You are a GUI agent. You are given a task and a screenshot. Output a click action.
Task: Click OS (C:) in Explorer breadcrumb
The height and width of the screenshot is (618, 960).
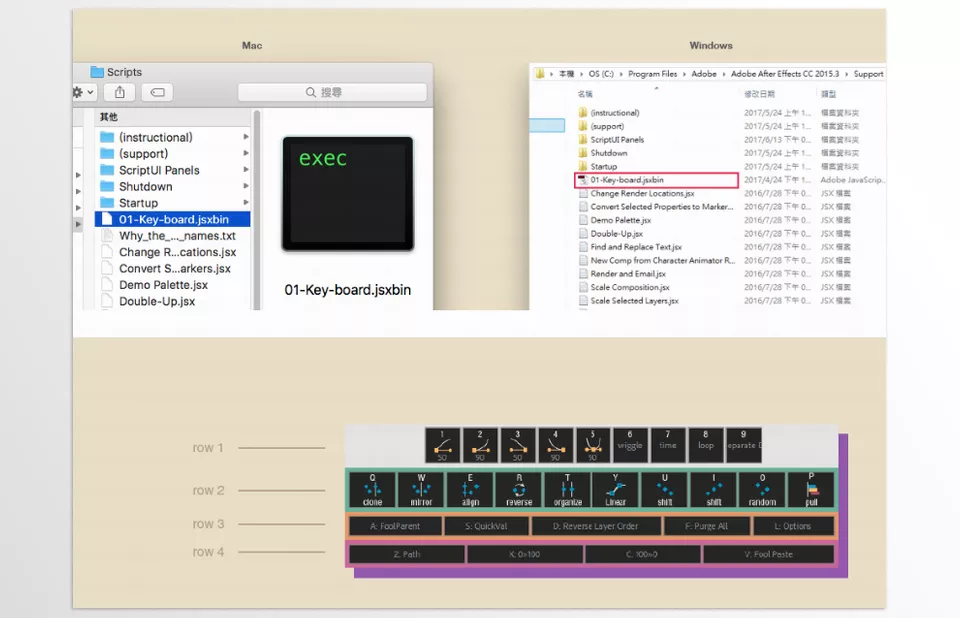pyautogui.click(x=601, y=74)
